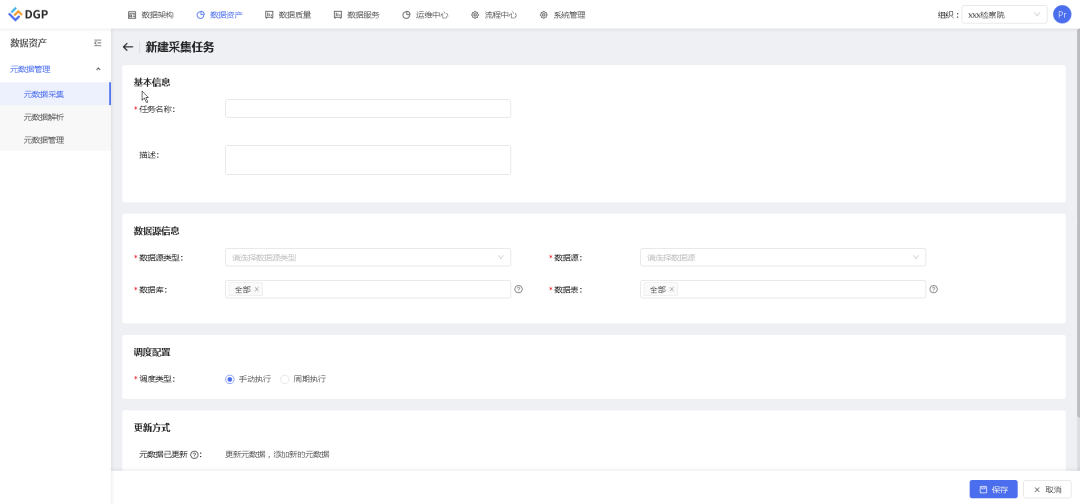1080x504 pixels.
Task: Open the 数据源类型 dropdown
Action: click(x=368, y=257)
